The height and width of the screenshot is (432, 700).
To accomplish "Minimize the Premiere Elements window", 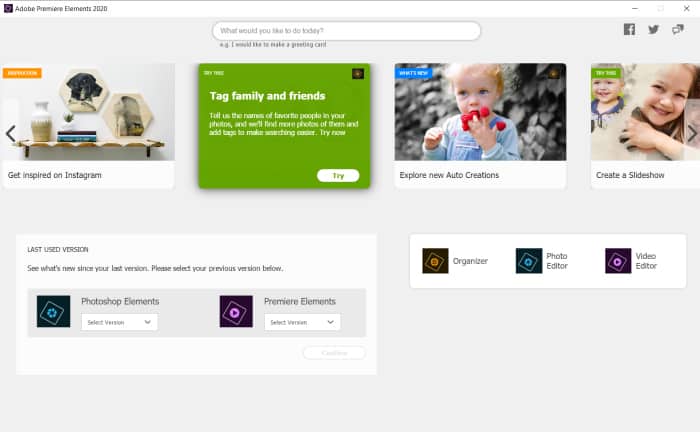I will pos(635,8).
